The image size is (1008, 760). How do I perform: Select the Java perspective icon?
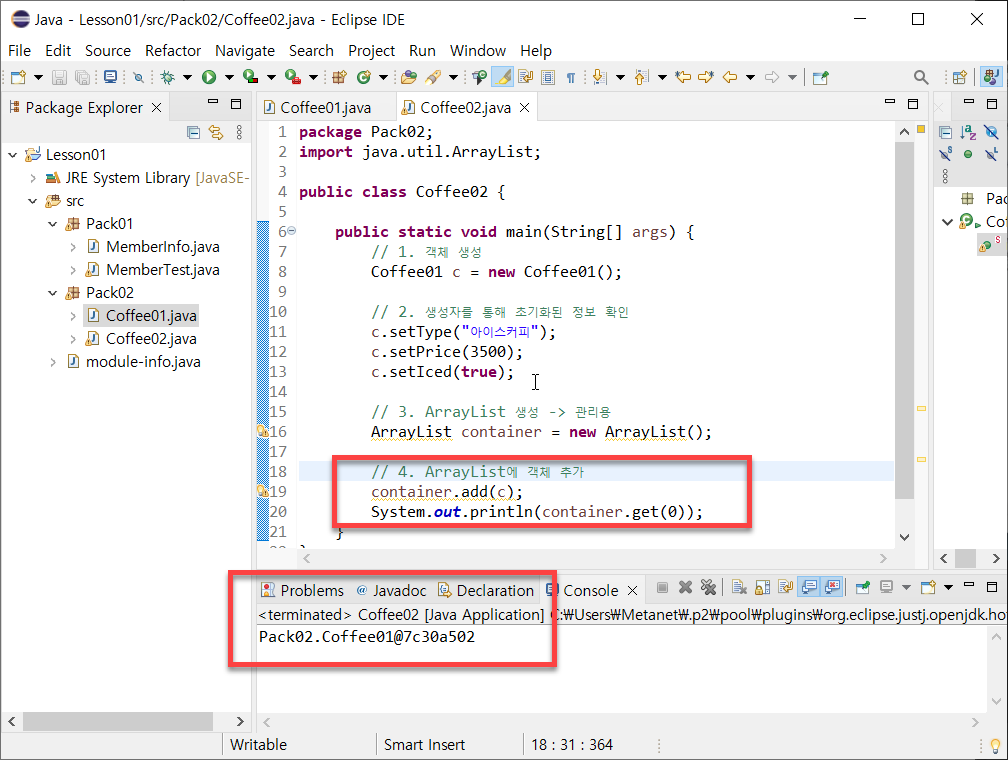[x=991, y=77]
